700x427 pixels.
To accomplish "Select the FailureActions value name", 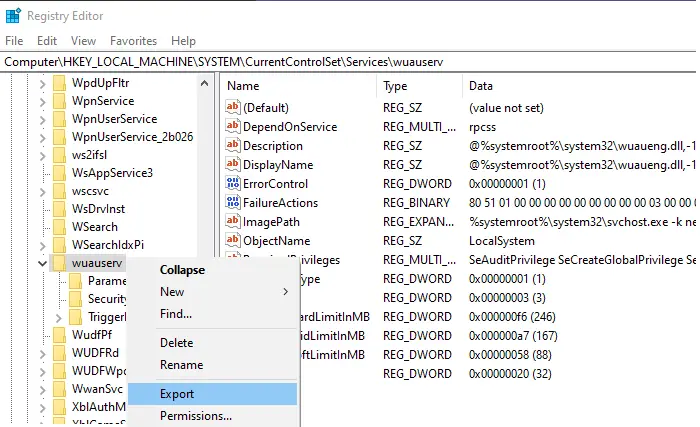I will point(280,203).
